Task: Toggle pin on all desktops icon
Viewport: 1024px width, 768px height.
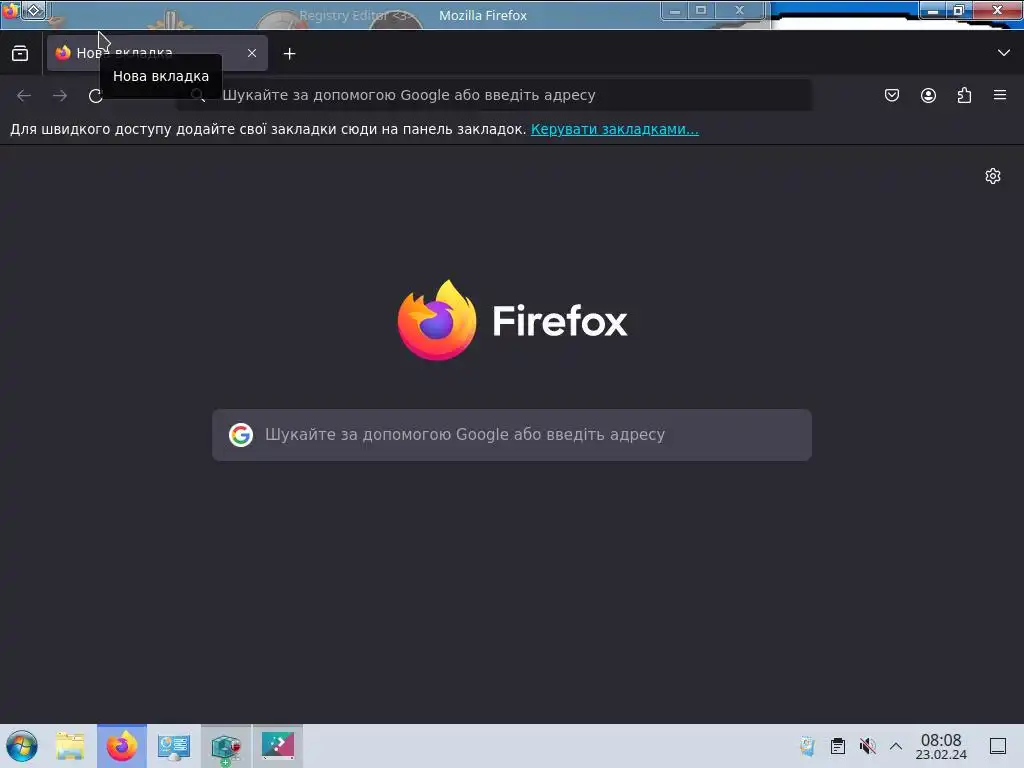Action: click(x=34, y=10)
